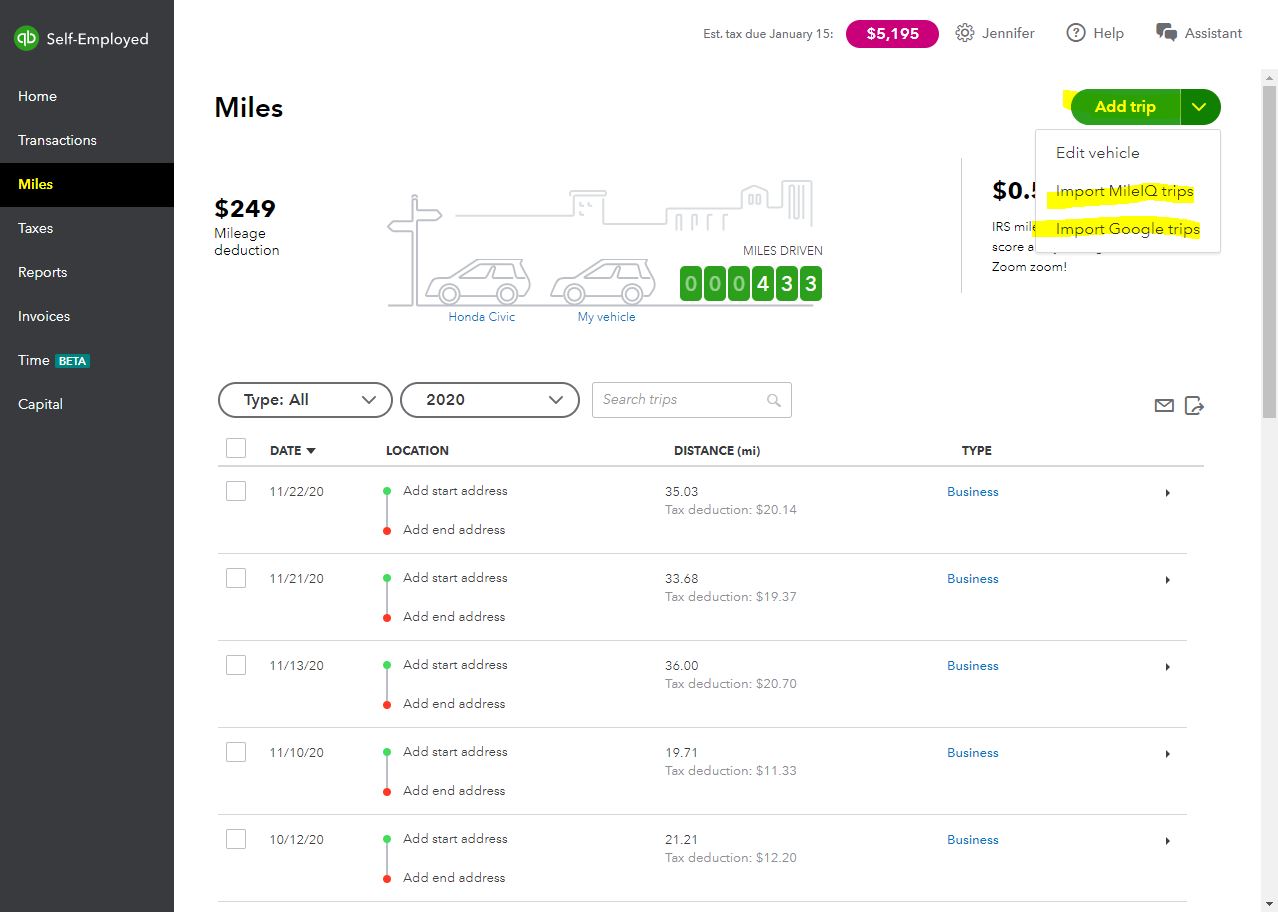Go to Home in the sidebar
Viewport: 1278px width, 912px height.
tap(87, 96)
